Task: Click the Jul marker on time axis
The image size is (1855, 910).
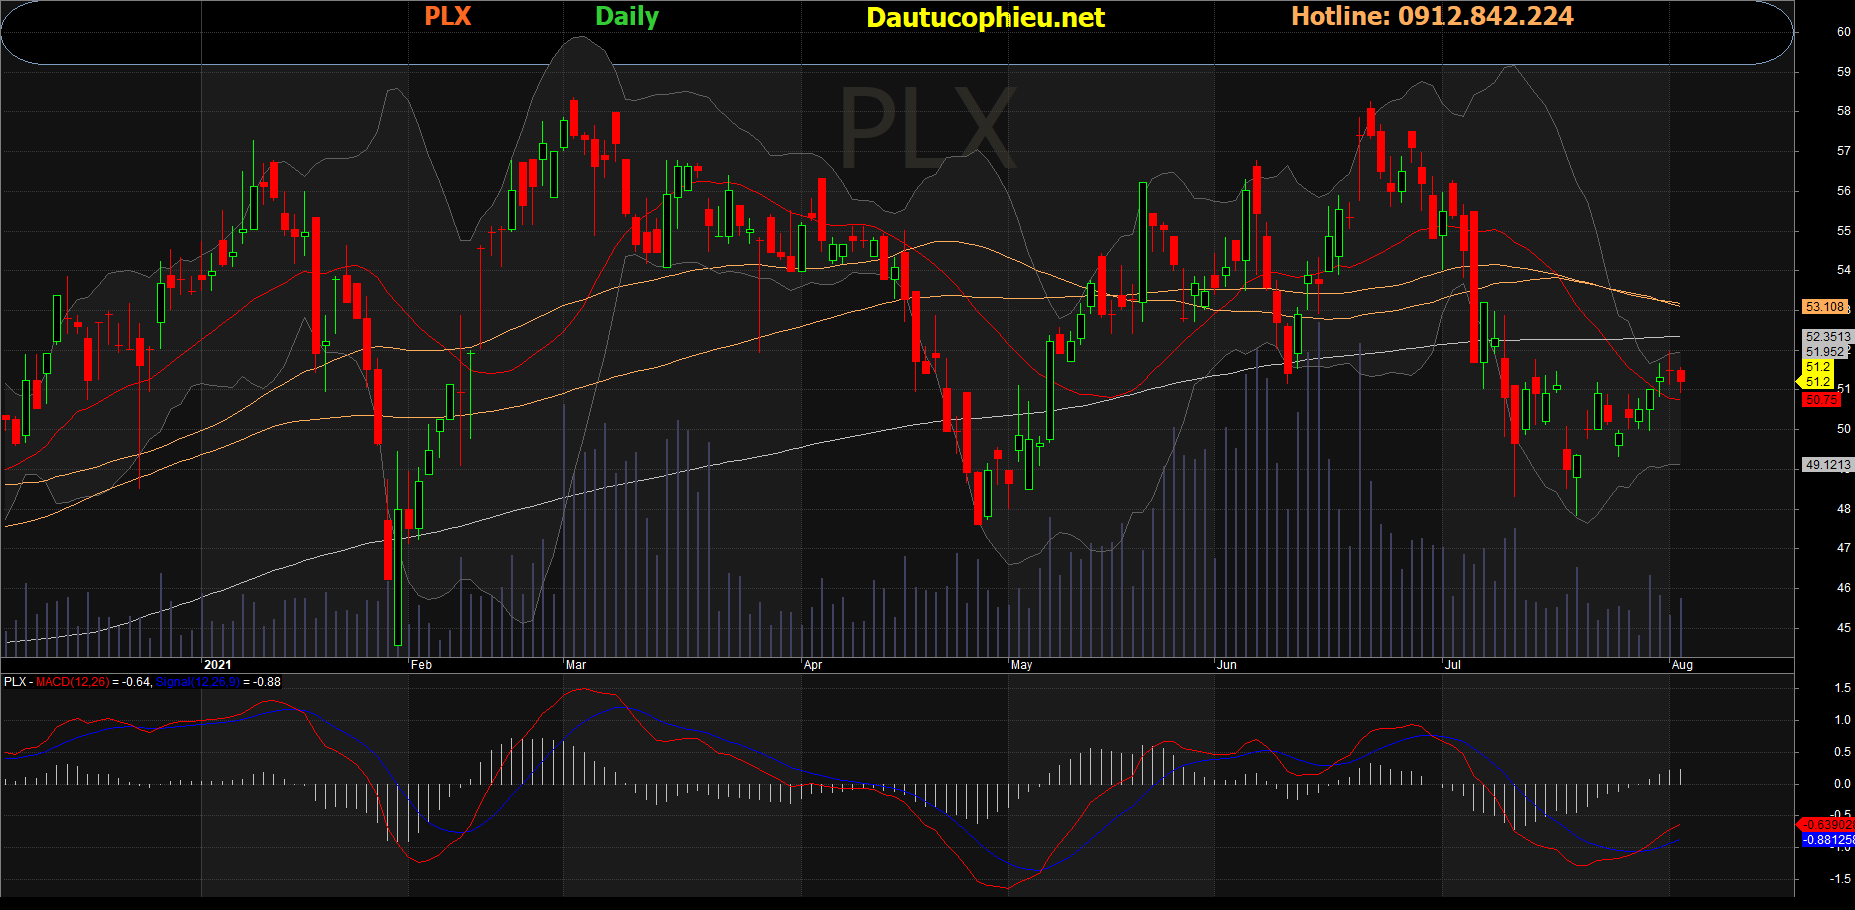Action: (x=1452, y=665)
